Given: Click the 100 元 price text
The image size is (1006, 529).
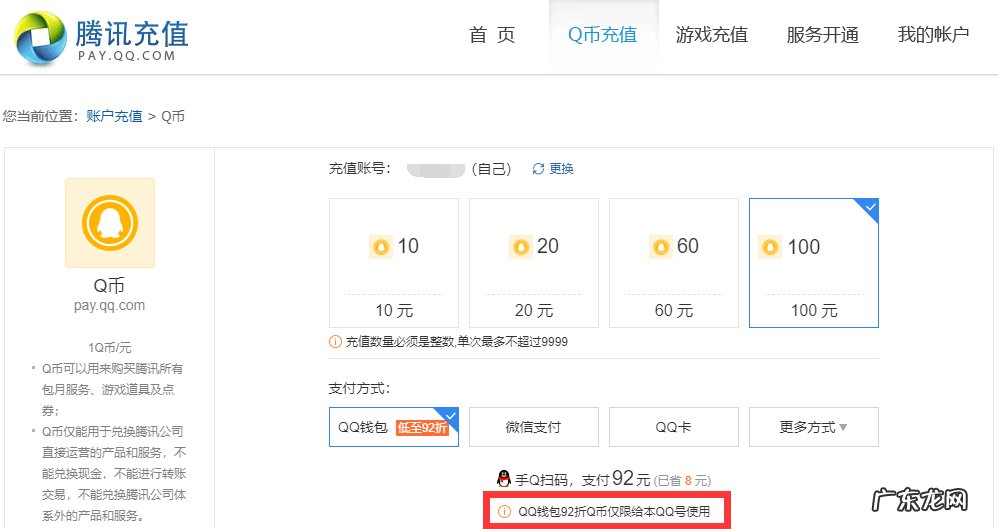Looking at the screenshot, I should point(814,310).
